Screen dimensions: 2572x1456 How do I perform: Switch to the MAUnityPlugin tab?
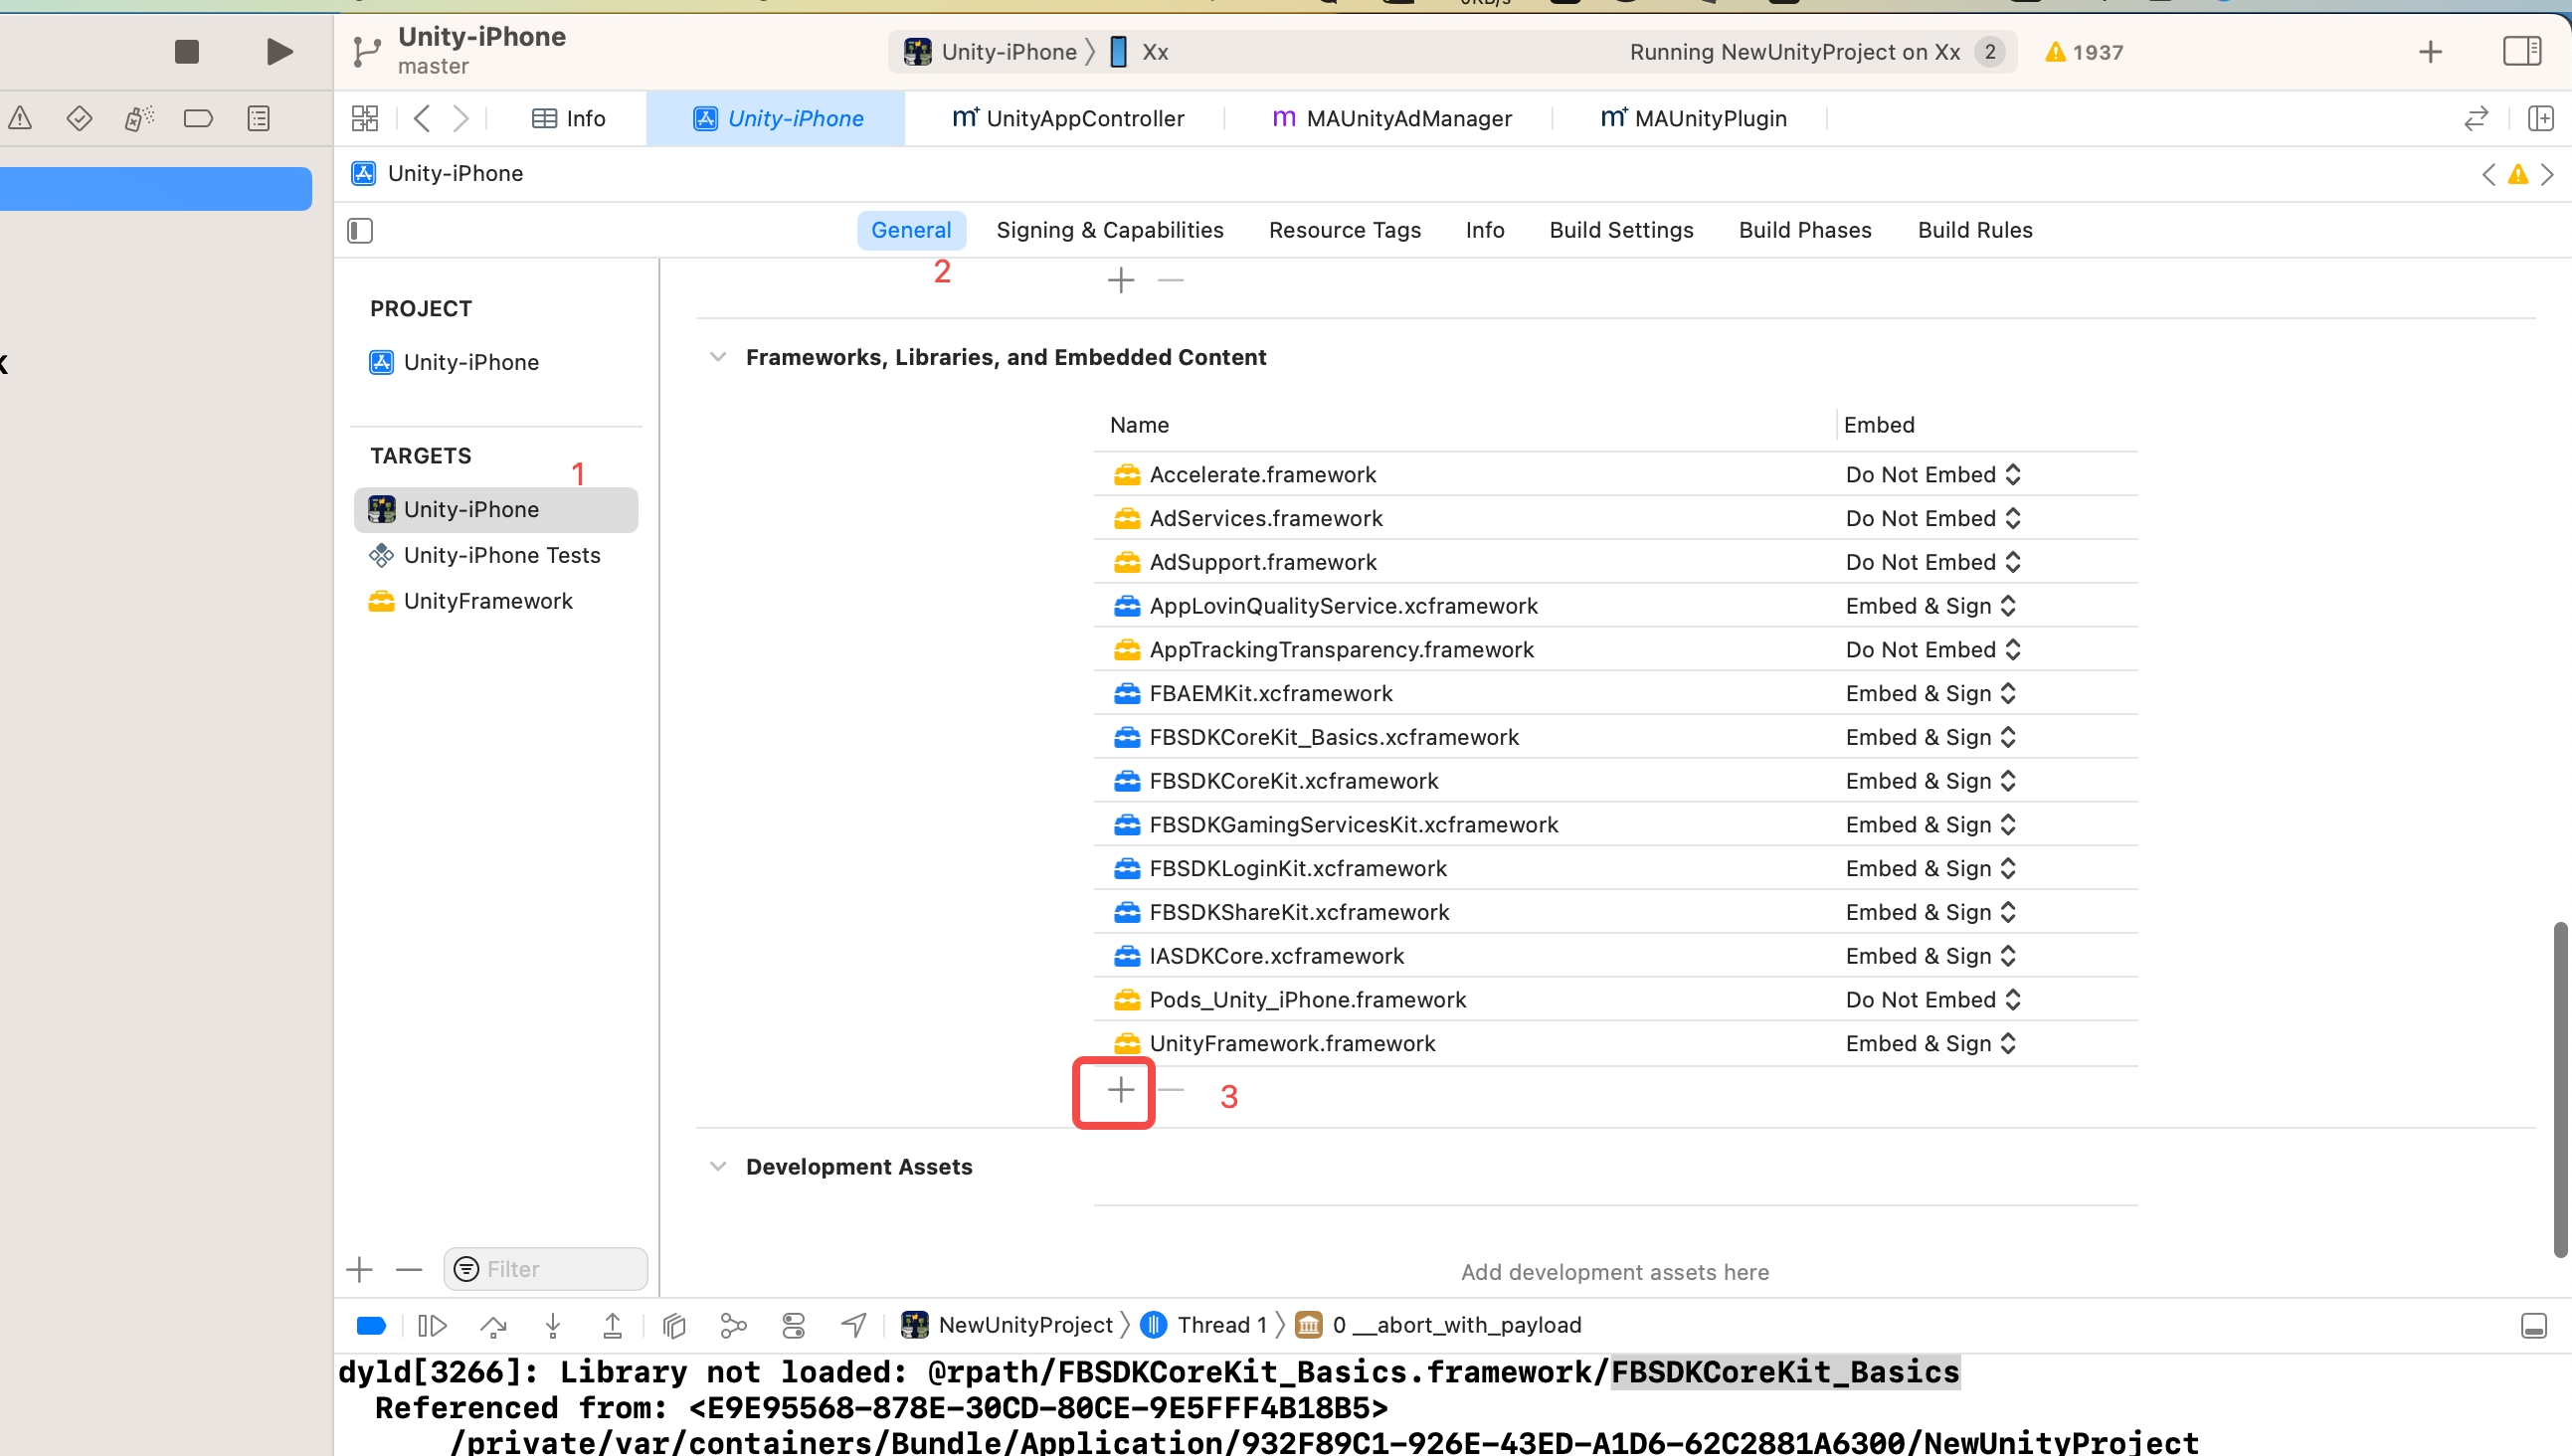pyautogui.click(x=1693, y=118)
